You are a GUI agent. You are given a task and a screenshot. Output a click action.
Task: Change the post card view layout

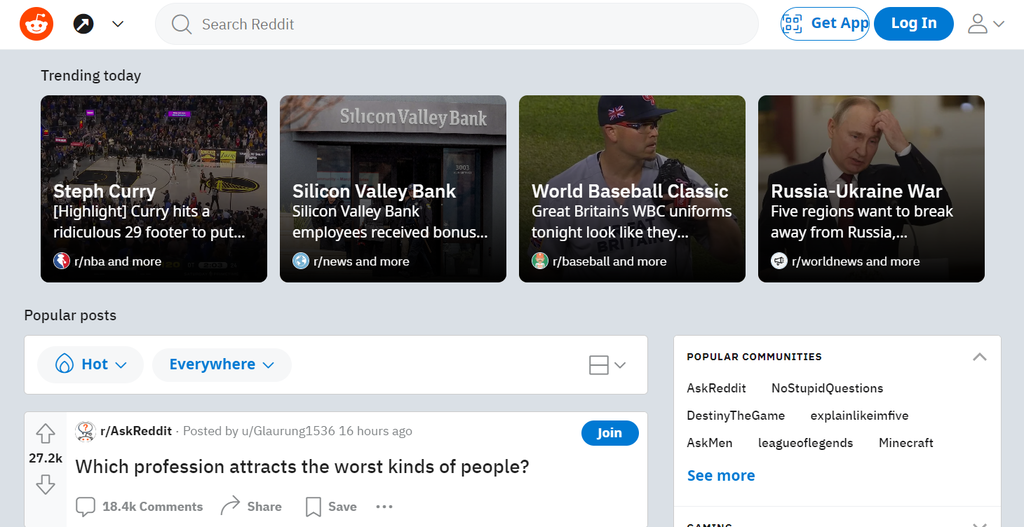pos(607,365)
